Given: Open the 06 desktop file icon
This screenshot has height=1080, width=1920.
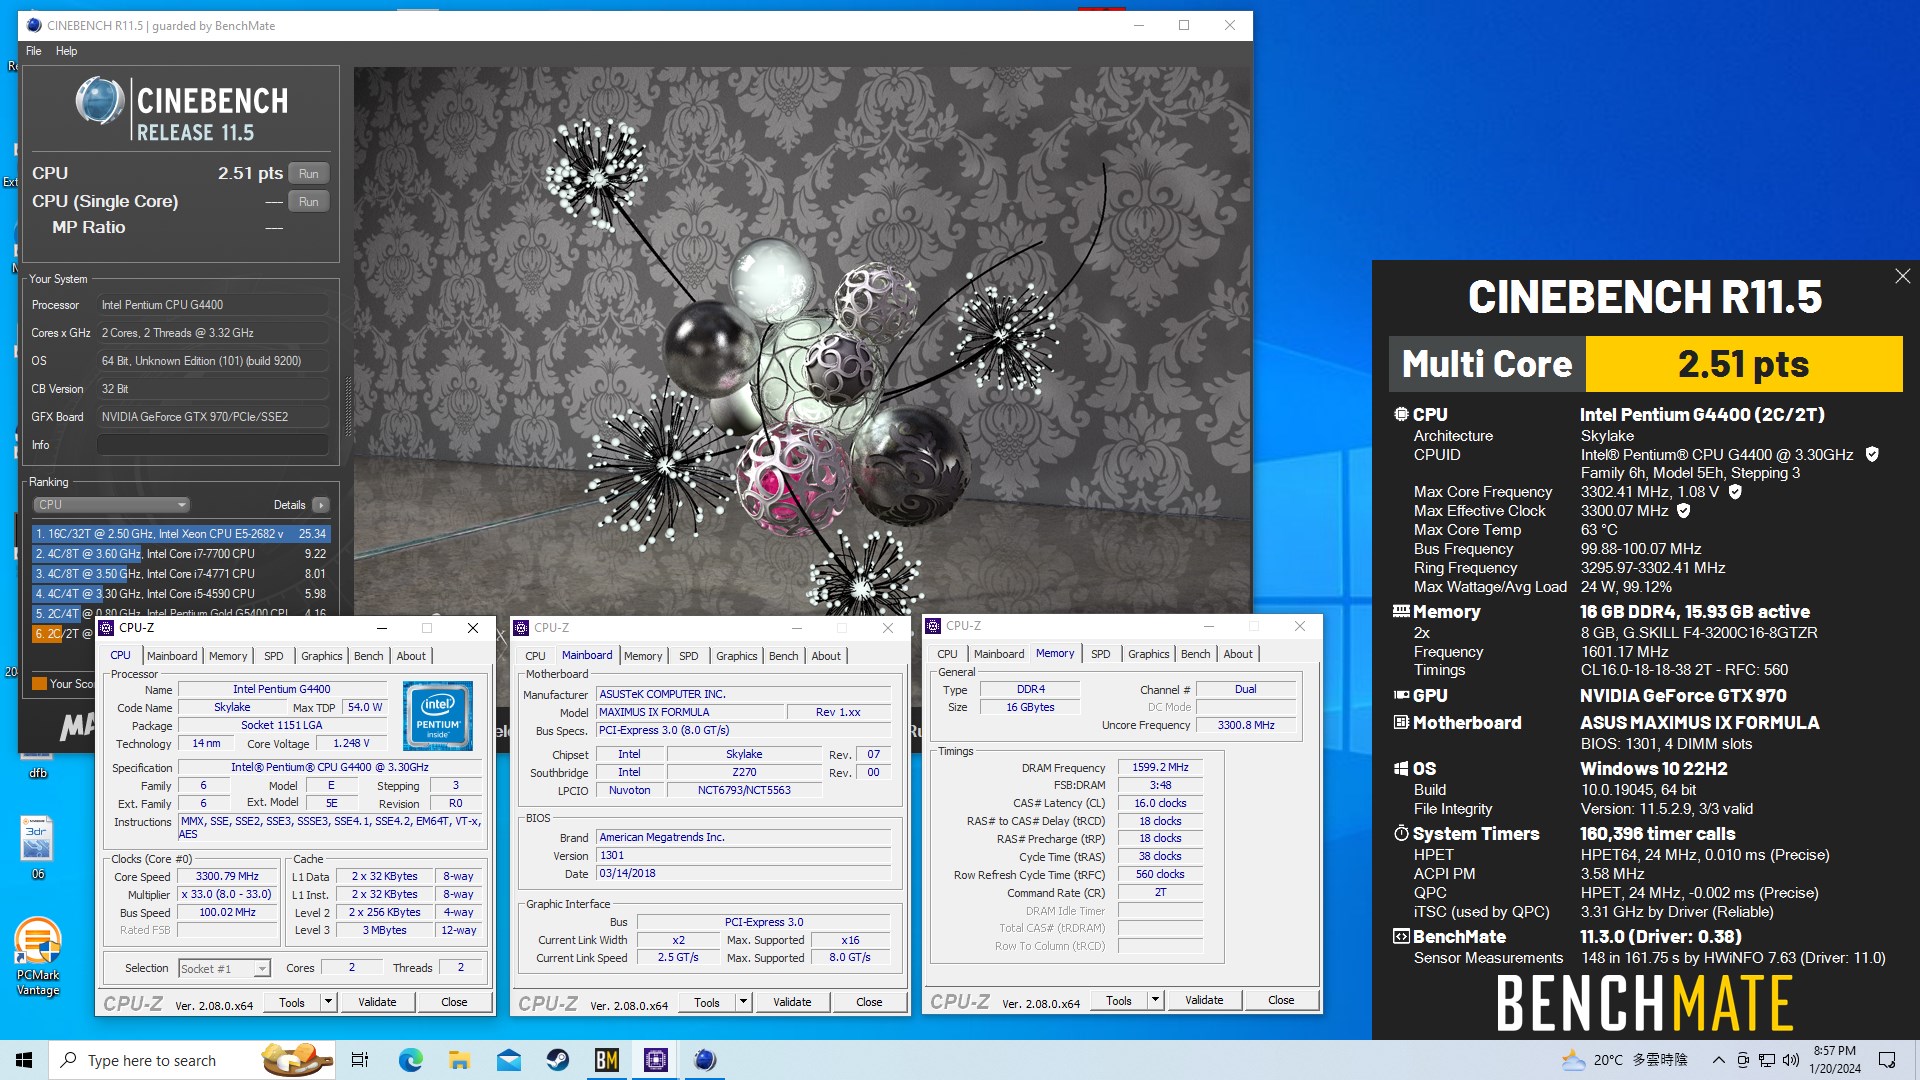Looking at the screenshot, I should click(37, 848).
